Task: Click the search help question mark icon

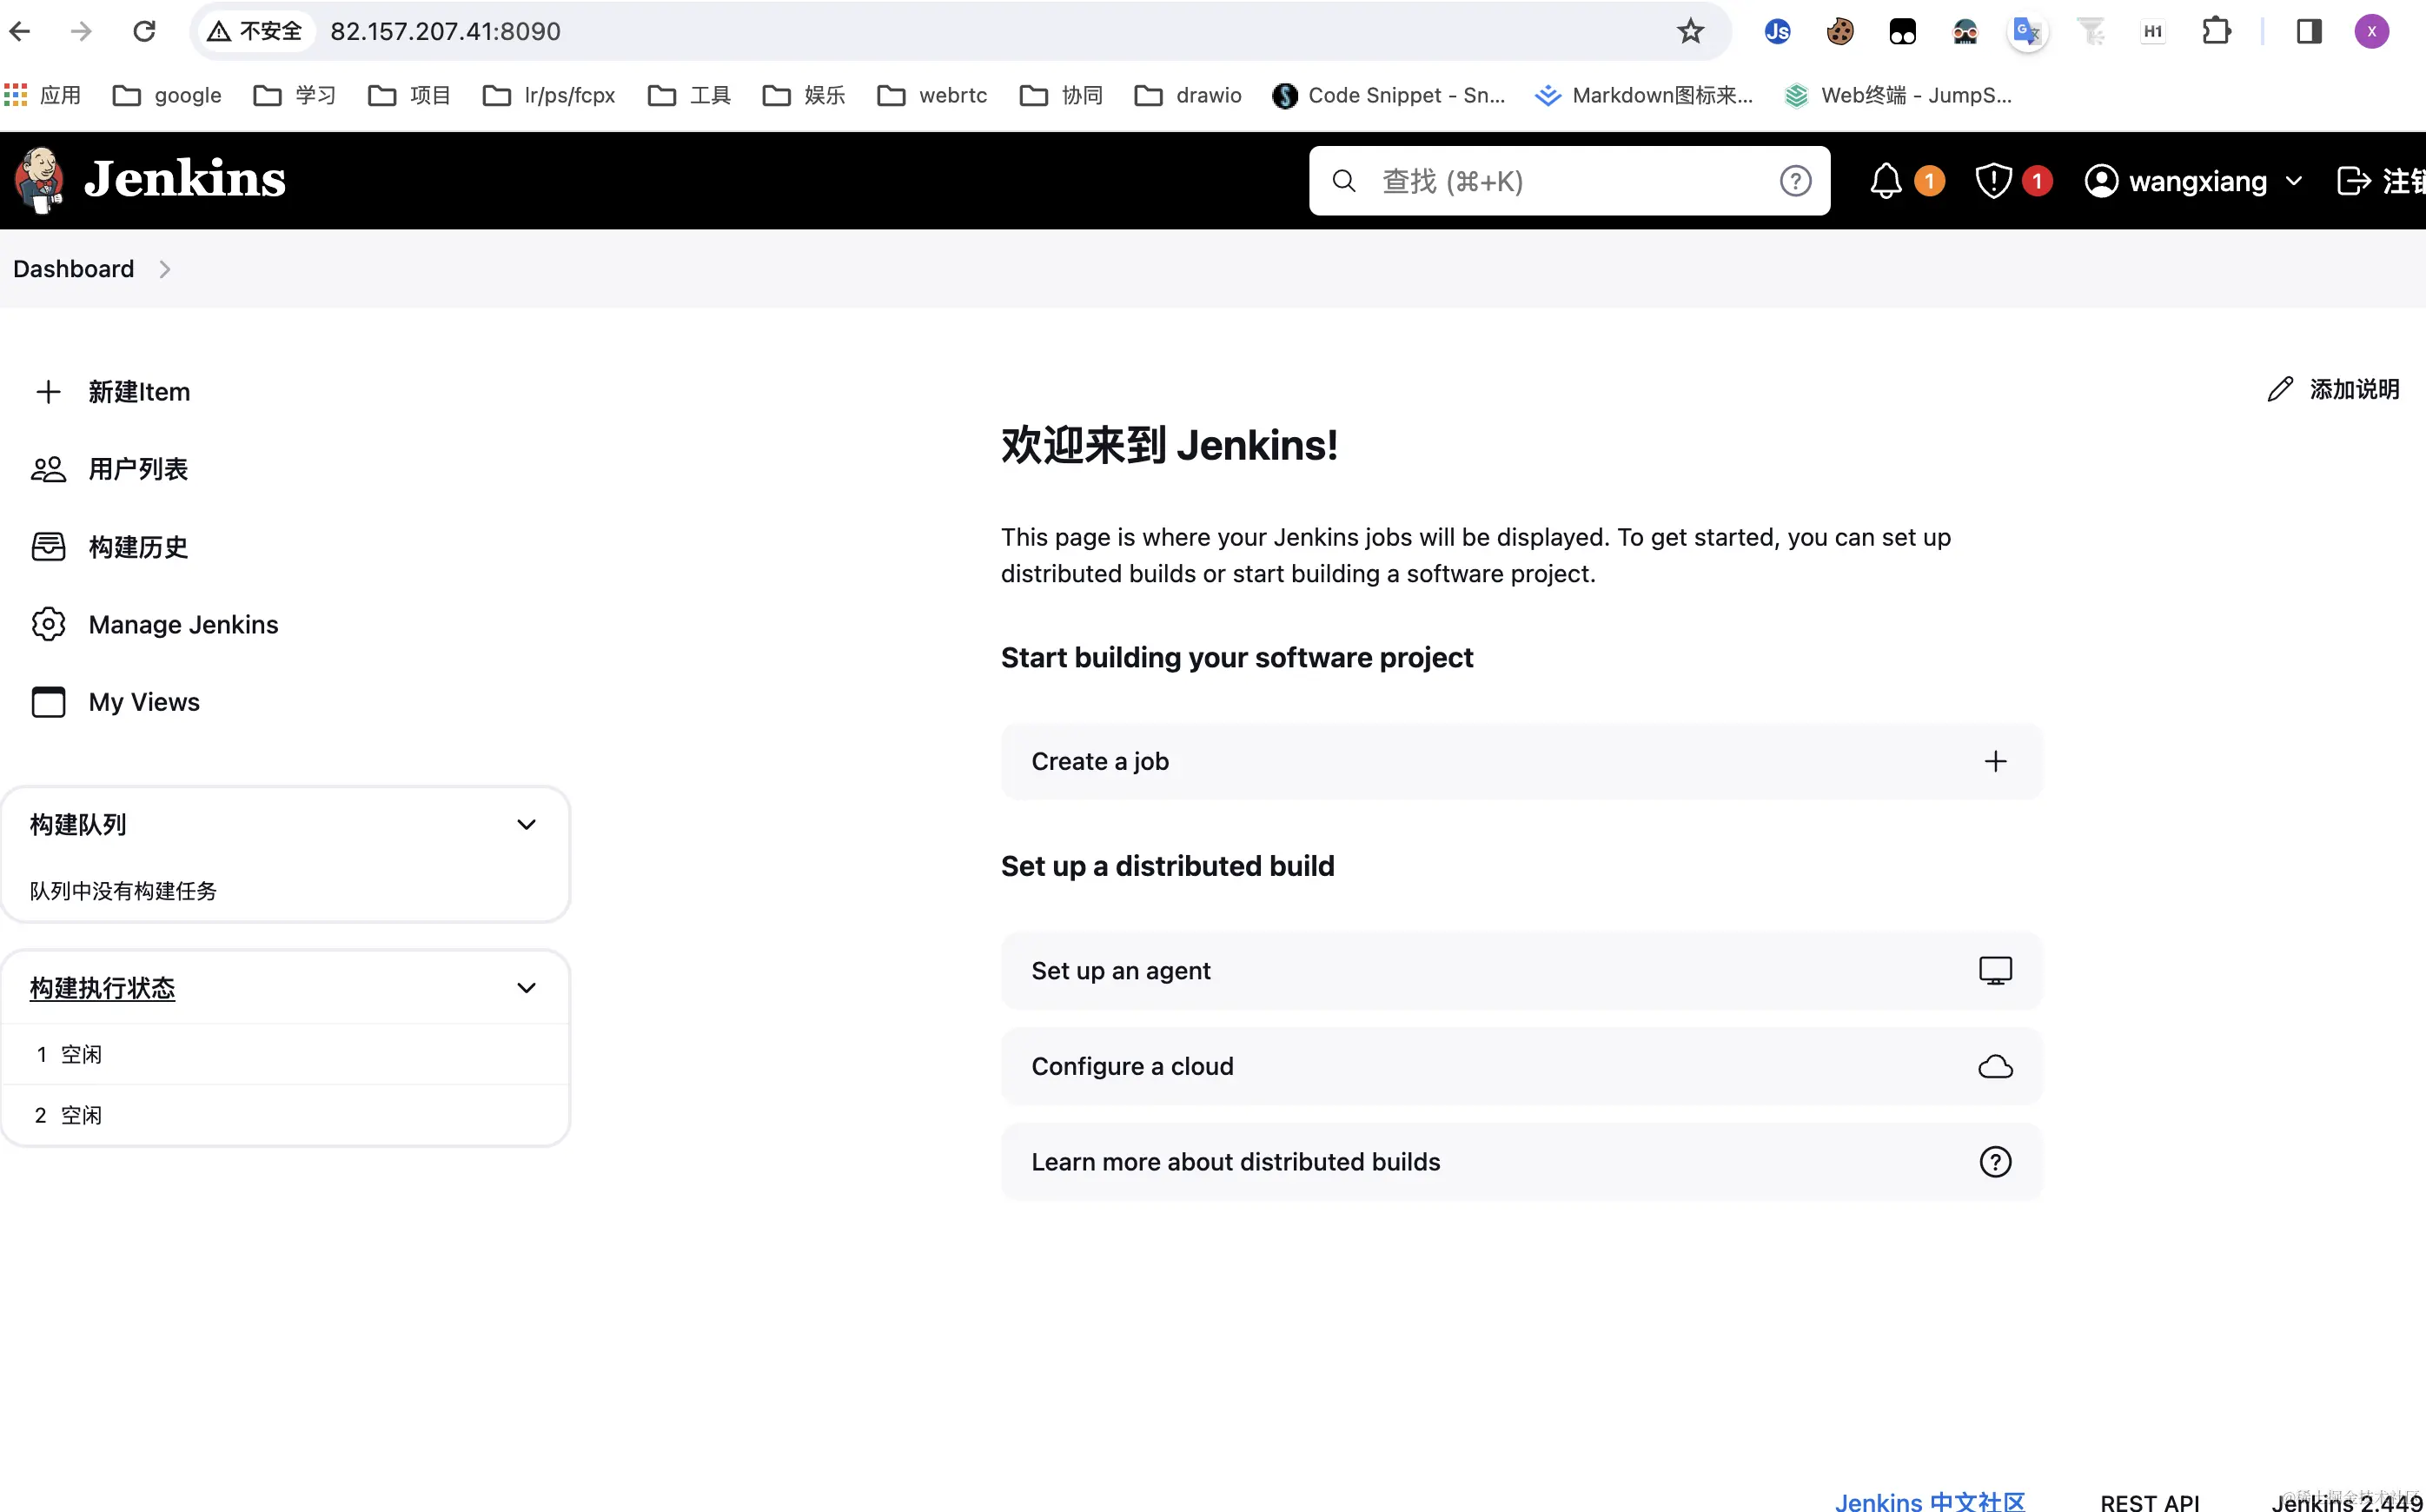Action: click(x=1795, y=181)
